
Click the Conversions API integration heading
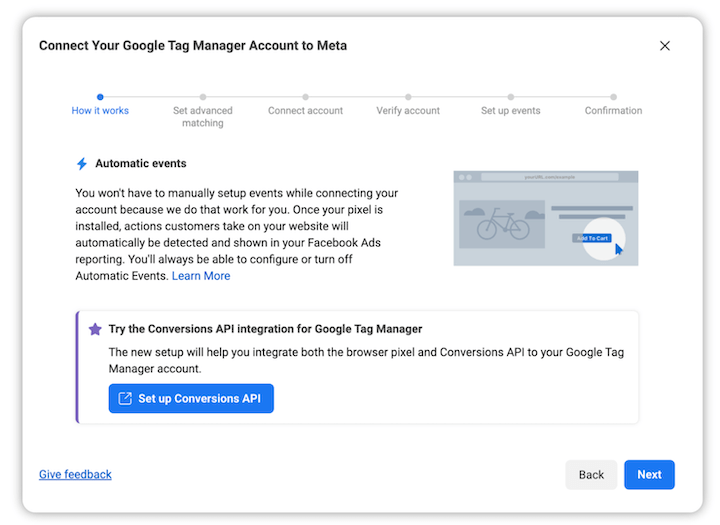pyautogui.click(x=265, y=329)
